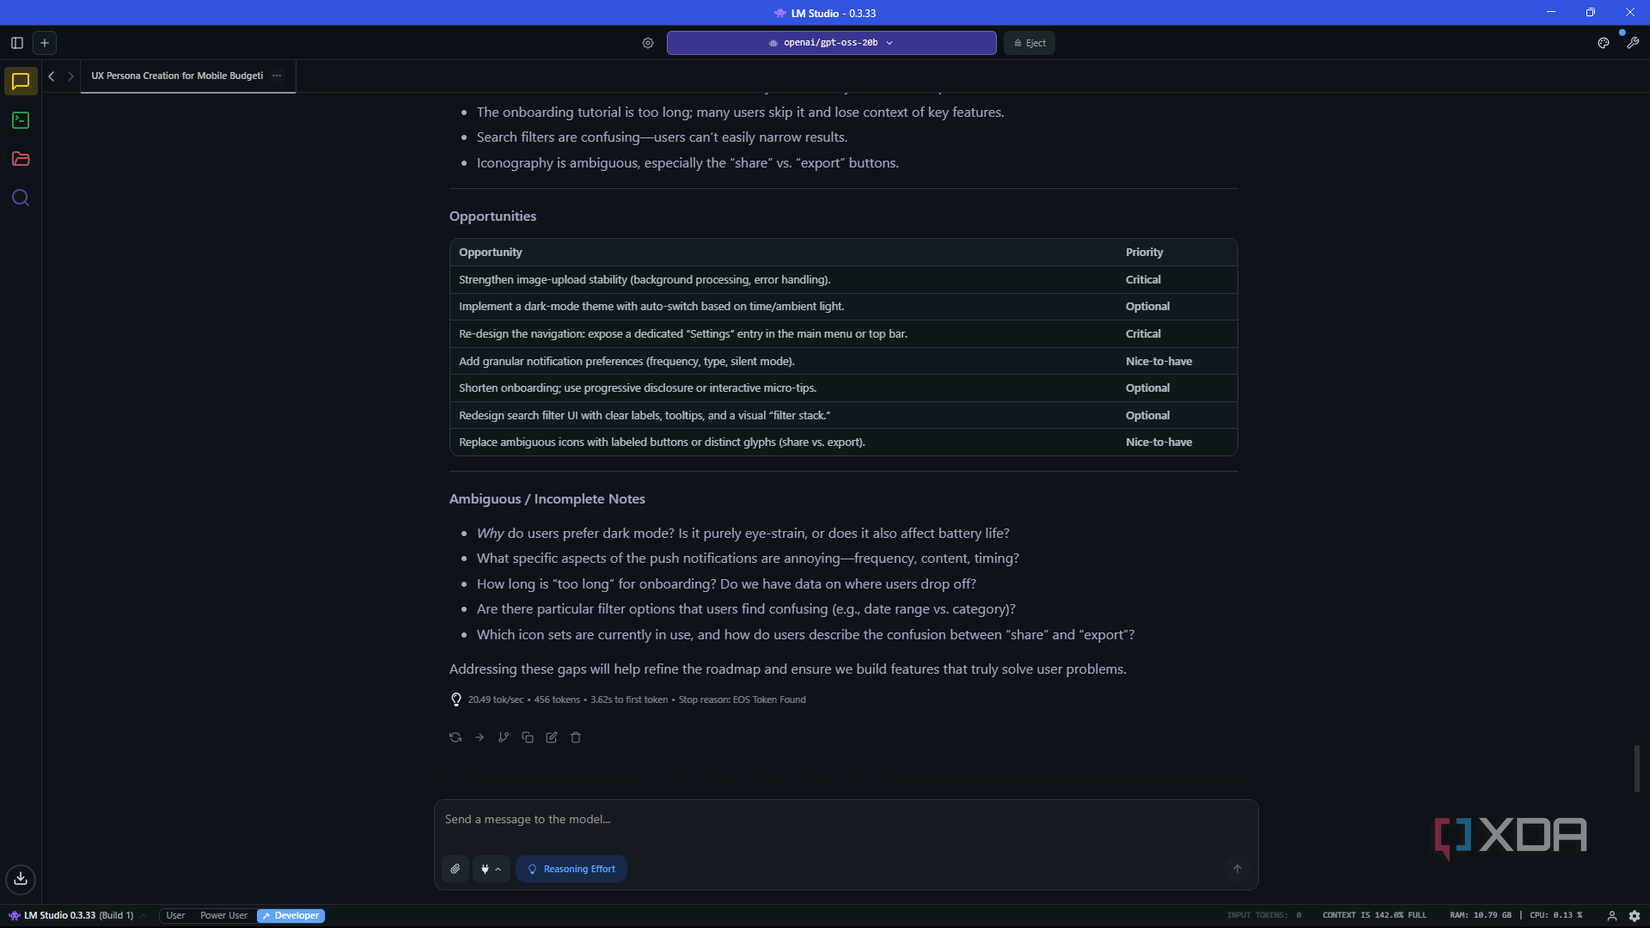
Task: Send message with the up arrow
Action: coord(1237,869)
